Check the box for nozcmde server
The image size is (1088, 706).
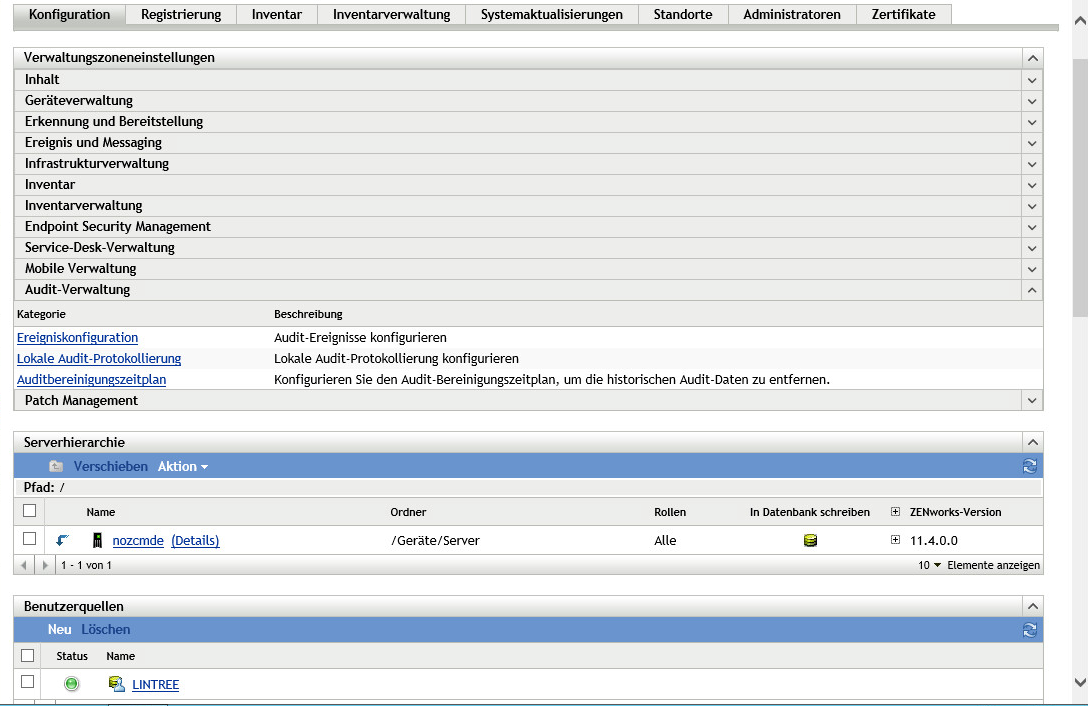29,539
